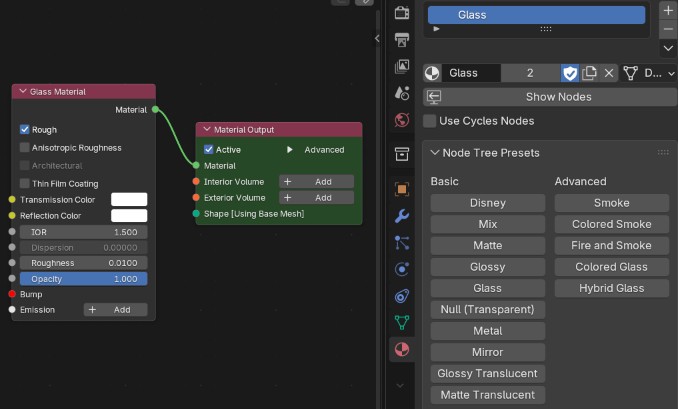
Task: Apply the Glass preset button
Action: [488, 288]
